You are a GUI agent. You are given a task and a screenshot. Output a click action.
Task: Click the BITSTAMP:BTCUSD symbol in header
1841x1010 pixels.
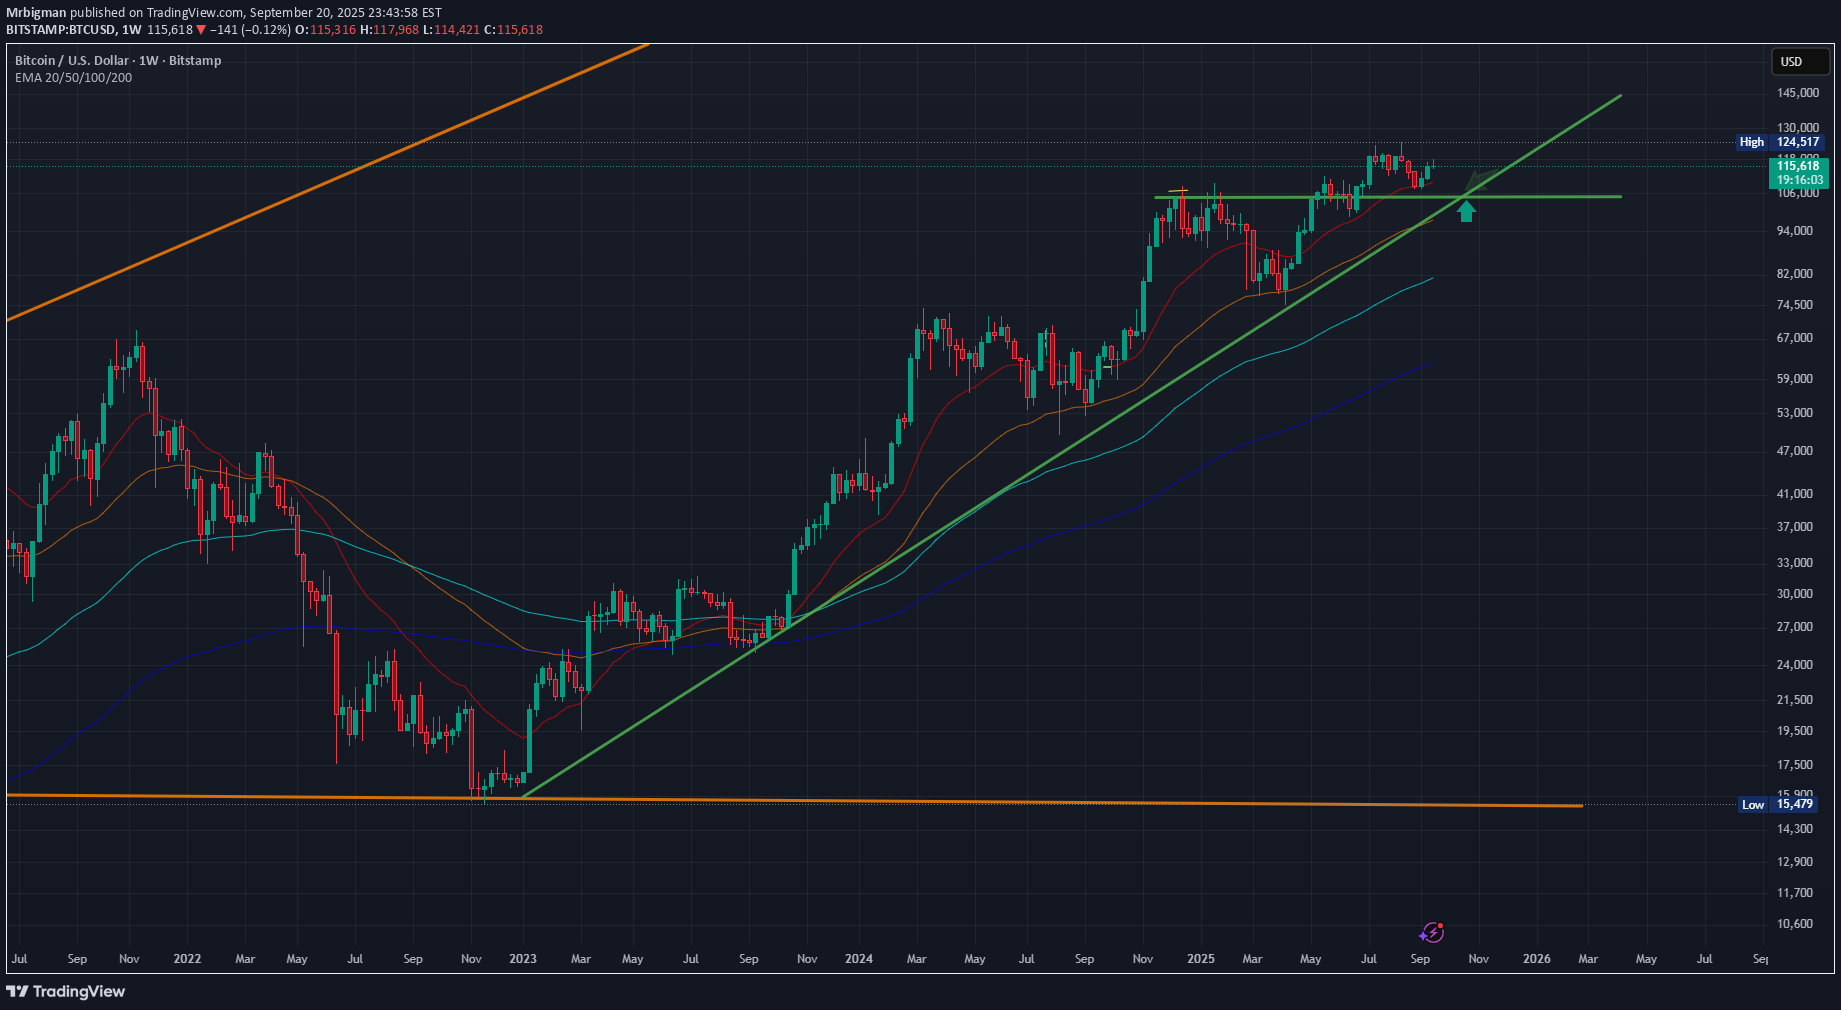(60, 30)
